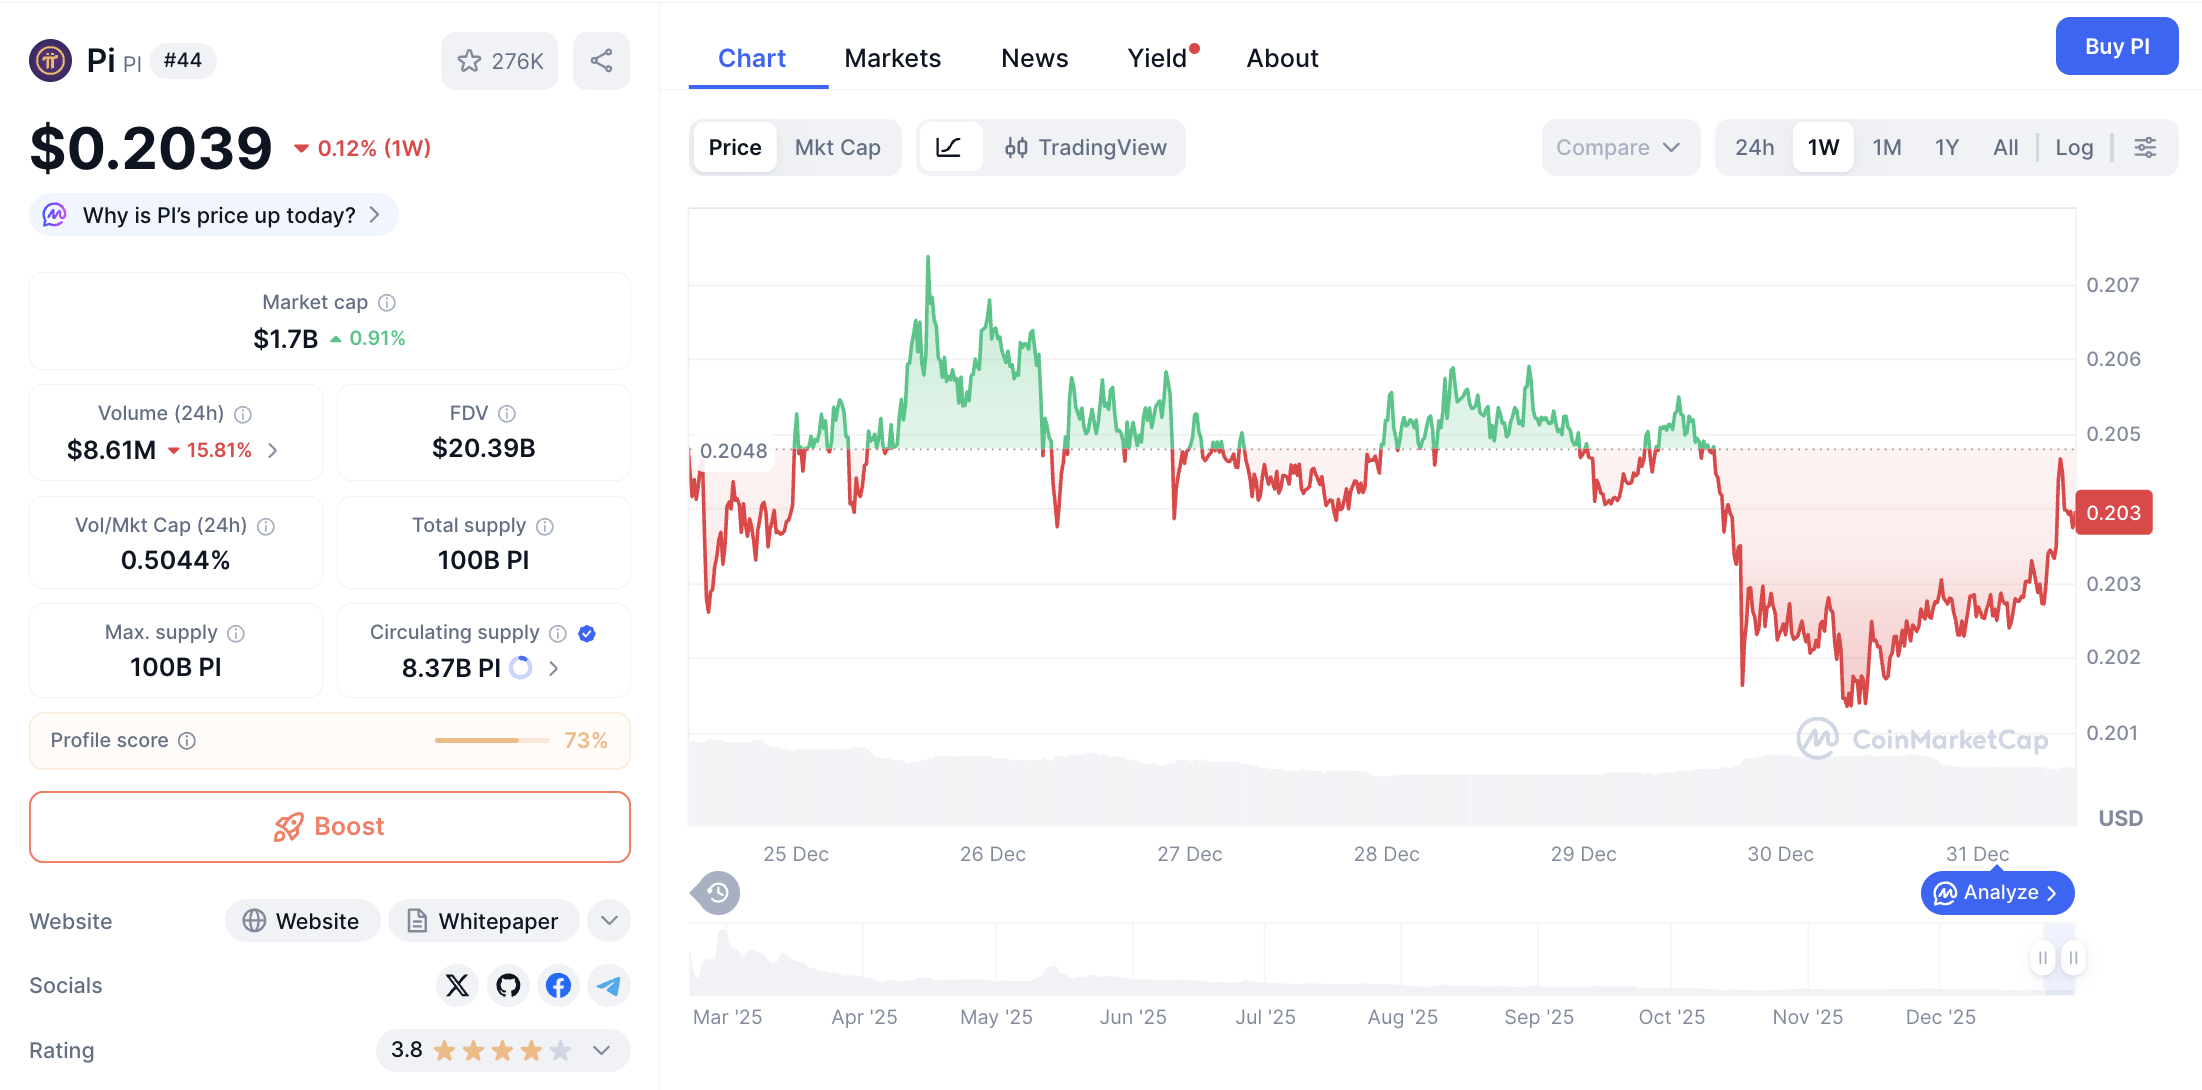Open Pi's Telegram social icon
Screen dimensions: 2202x1090
coord(609,985)
